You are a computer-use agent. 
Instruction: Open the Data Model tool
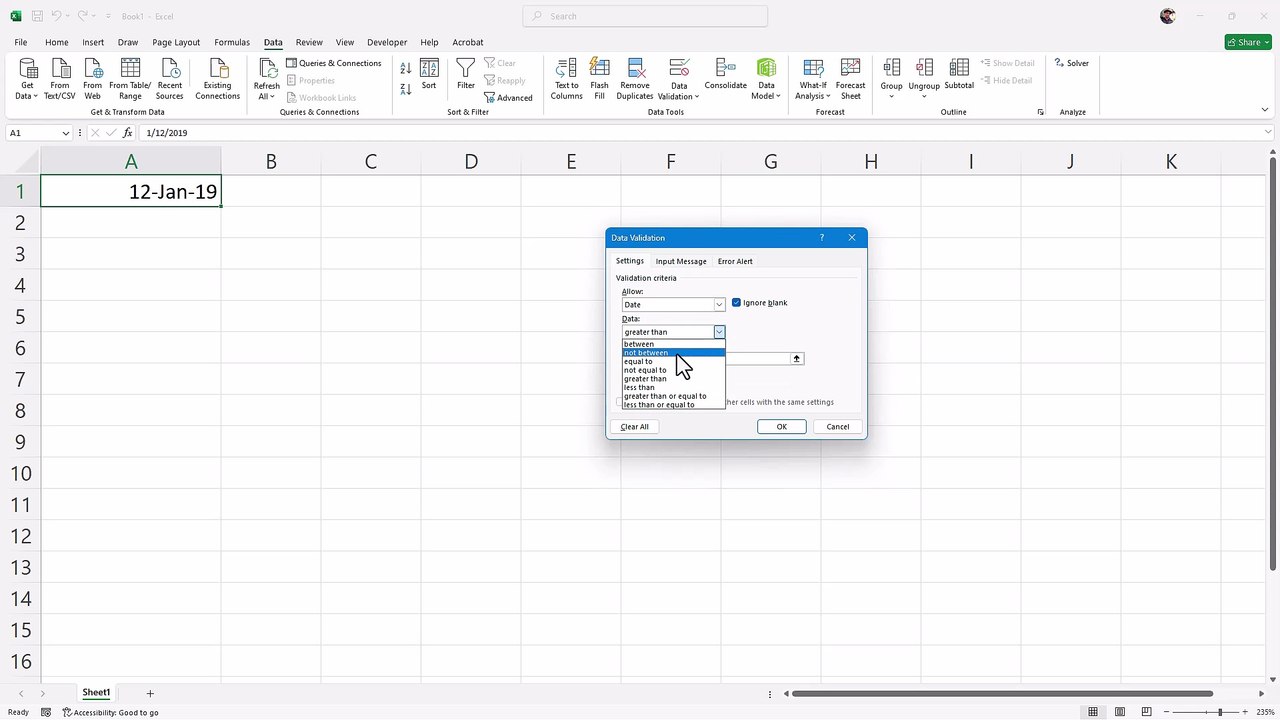click(766, 79)
